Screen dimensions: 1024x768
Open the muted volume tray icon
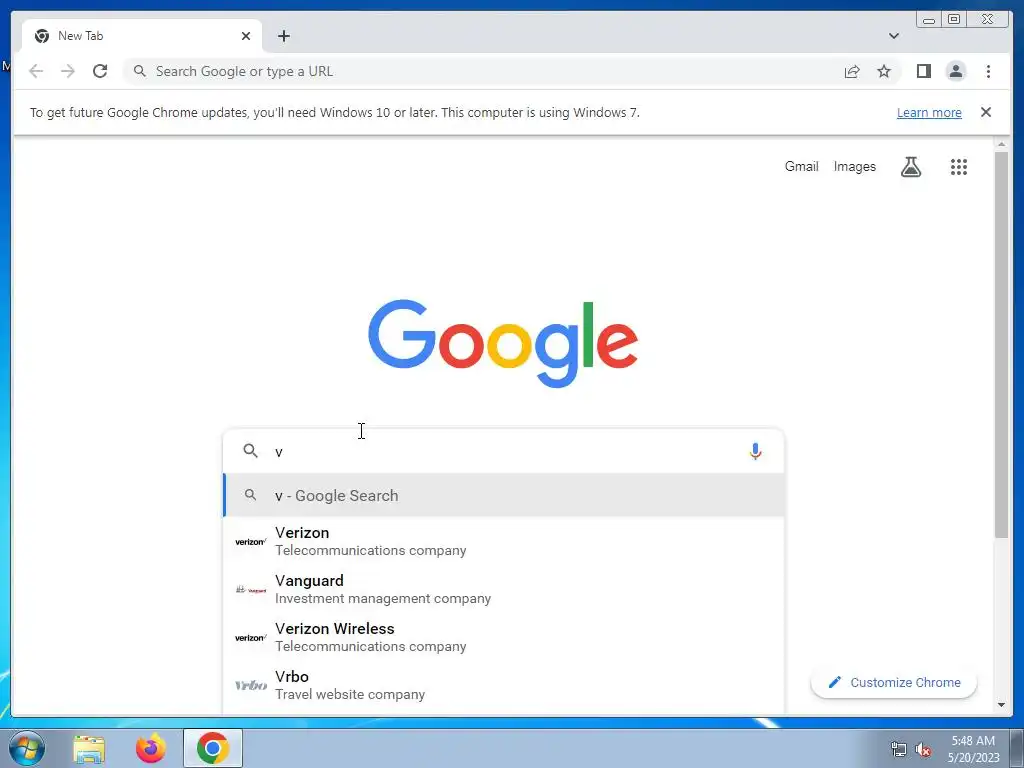tap(923, 750)
